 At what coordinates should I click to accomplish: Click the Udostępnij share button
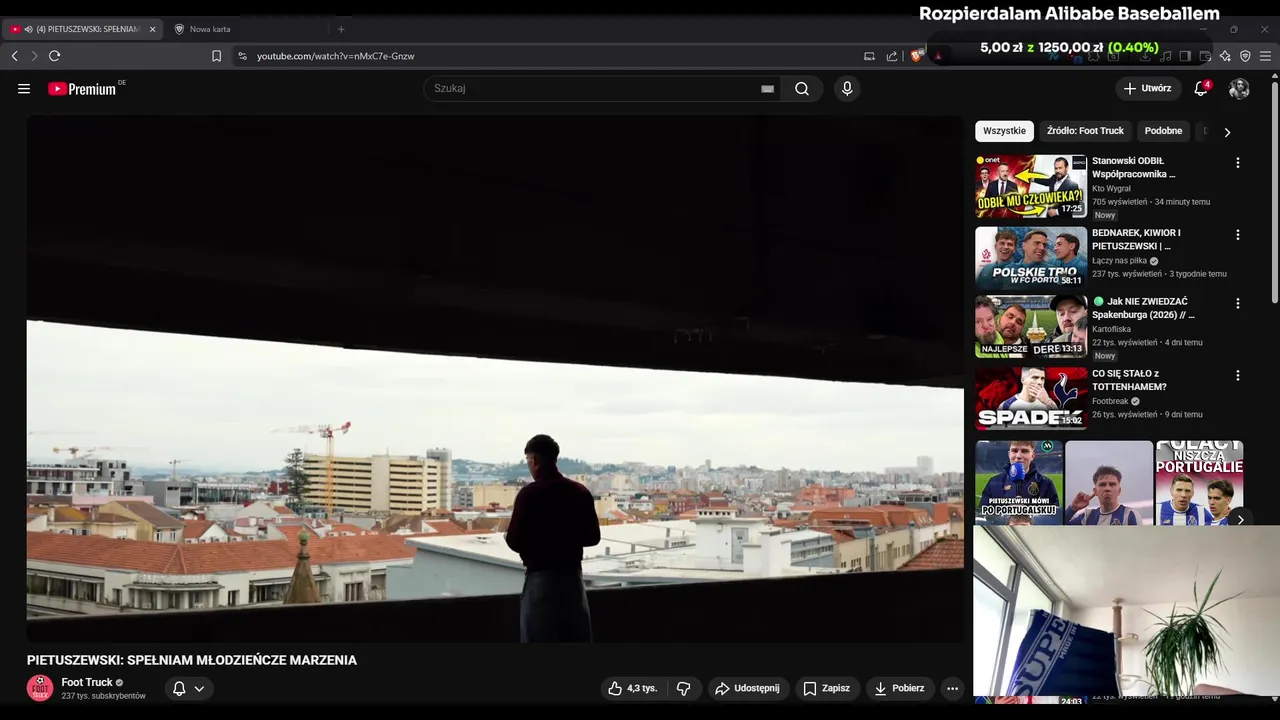coord(747,688)
